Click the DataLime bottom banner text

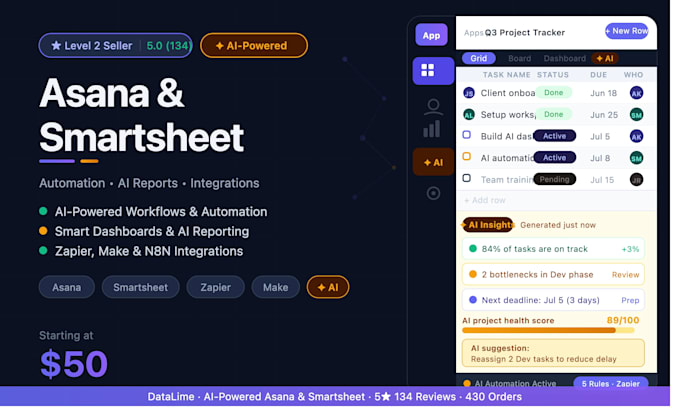pyautogui.click(x=334, y=396)
